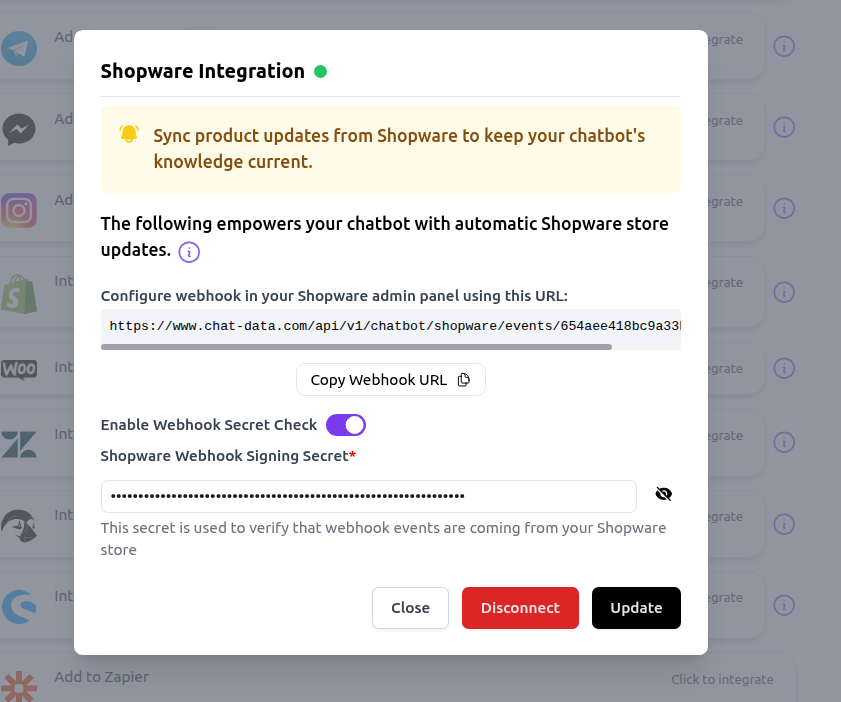Disconnect the Shopware integration
The height and width of the screenshot is (702, 841).
coord(520,608)
